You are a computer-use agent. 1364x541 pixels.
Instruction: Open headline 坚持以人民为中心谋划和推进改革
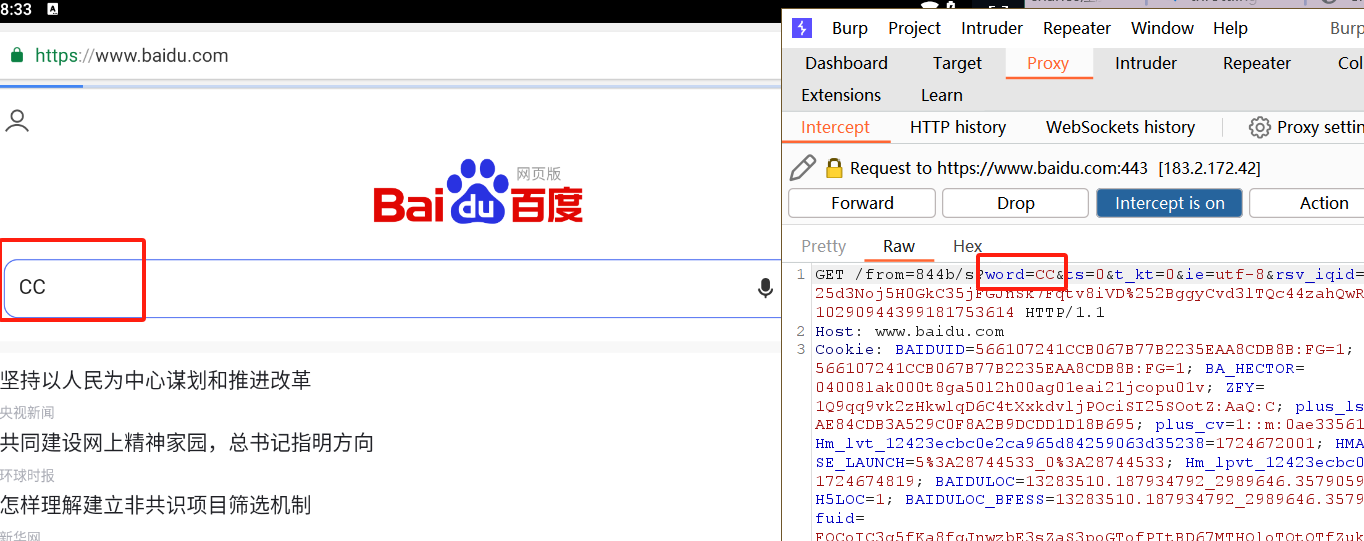coord(156,380)
